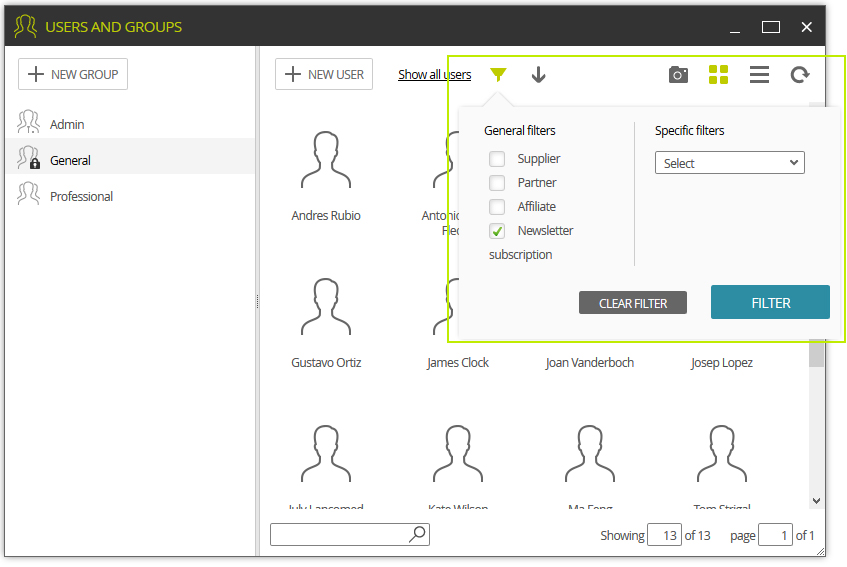Click the scrollbar down arrow
847x567 pixels.
coord(816,501)
